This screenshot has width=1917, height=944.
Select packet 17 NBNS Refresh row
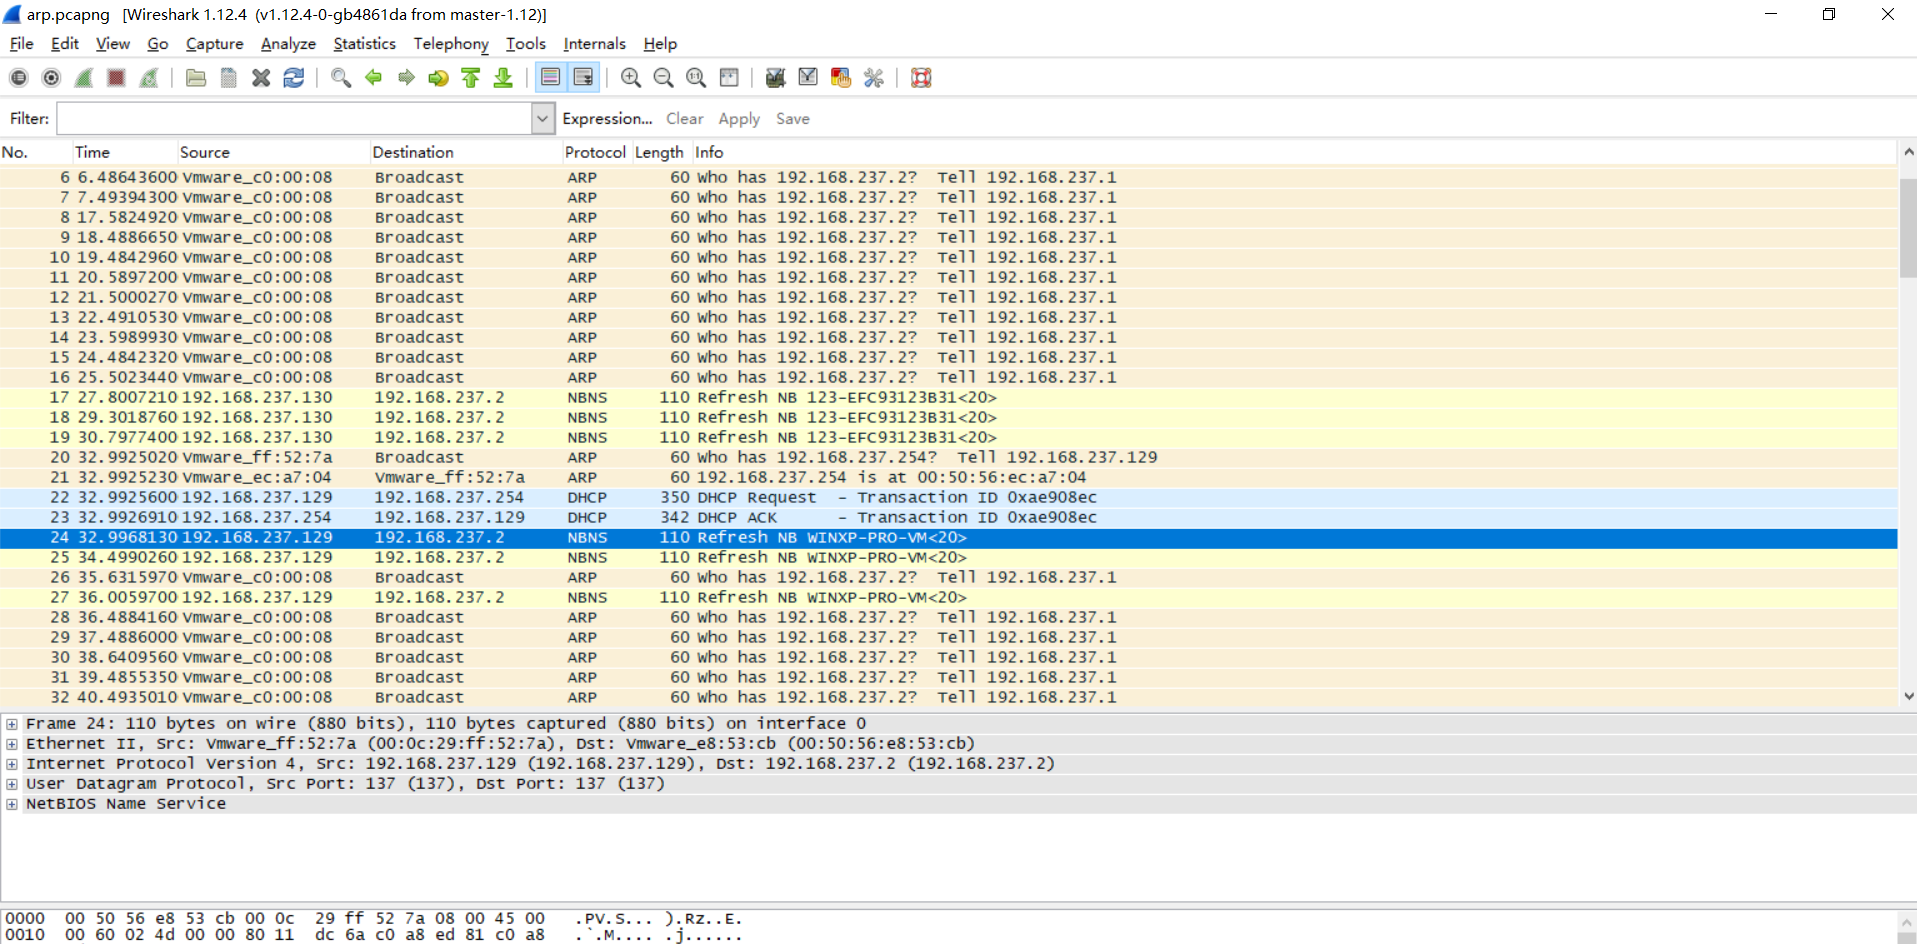(x=948, y=398)
